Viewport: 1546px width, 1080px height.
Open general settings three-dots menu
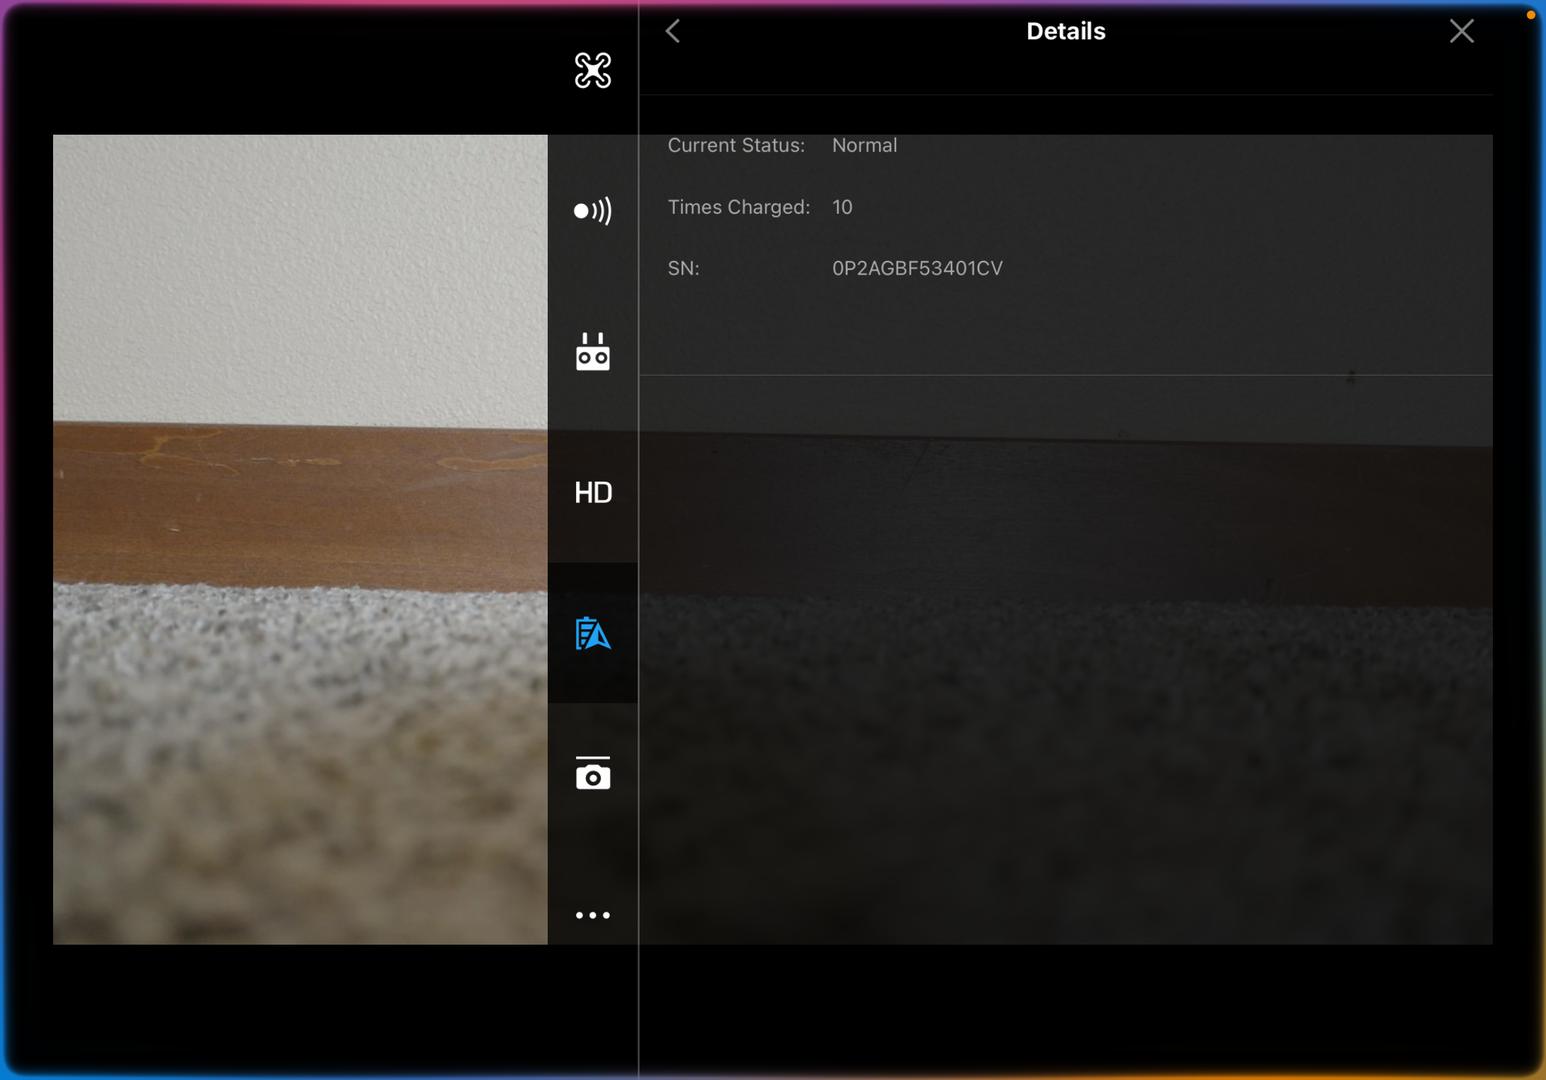click(593, 915)
